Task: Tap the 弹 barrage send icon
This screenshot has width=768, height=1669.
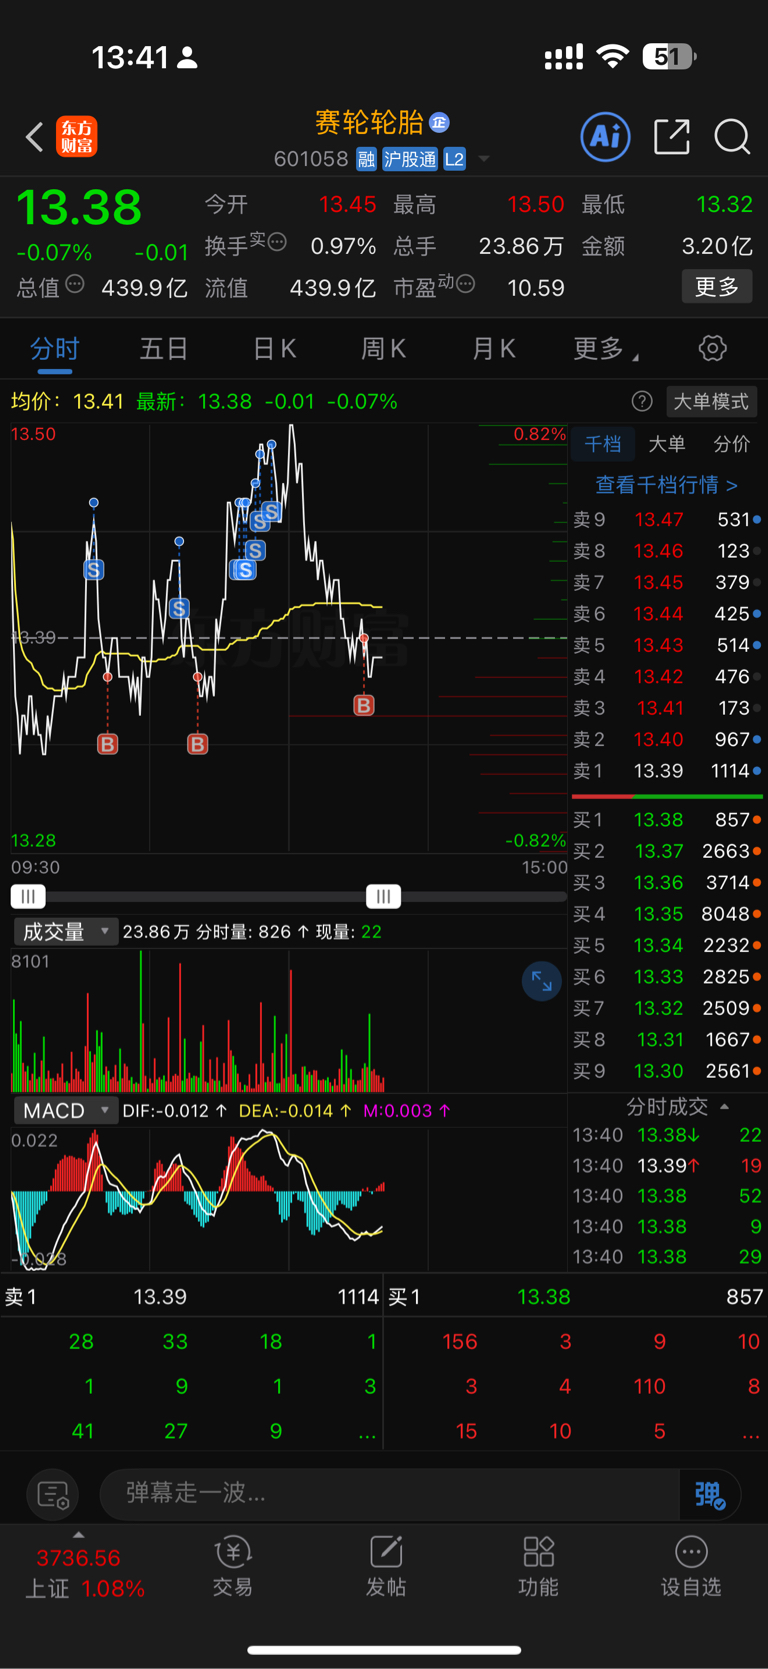Action: pyautogui.click(x=710, y=1494)
